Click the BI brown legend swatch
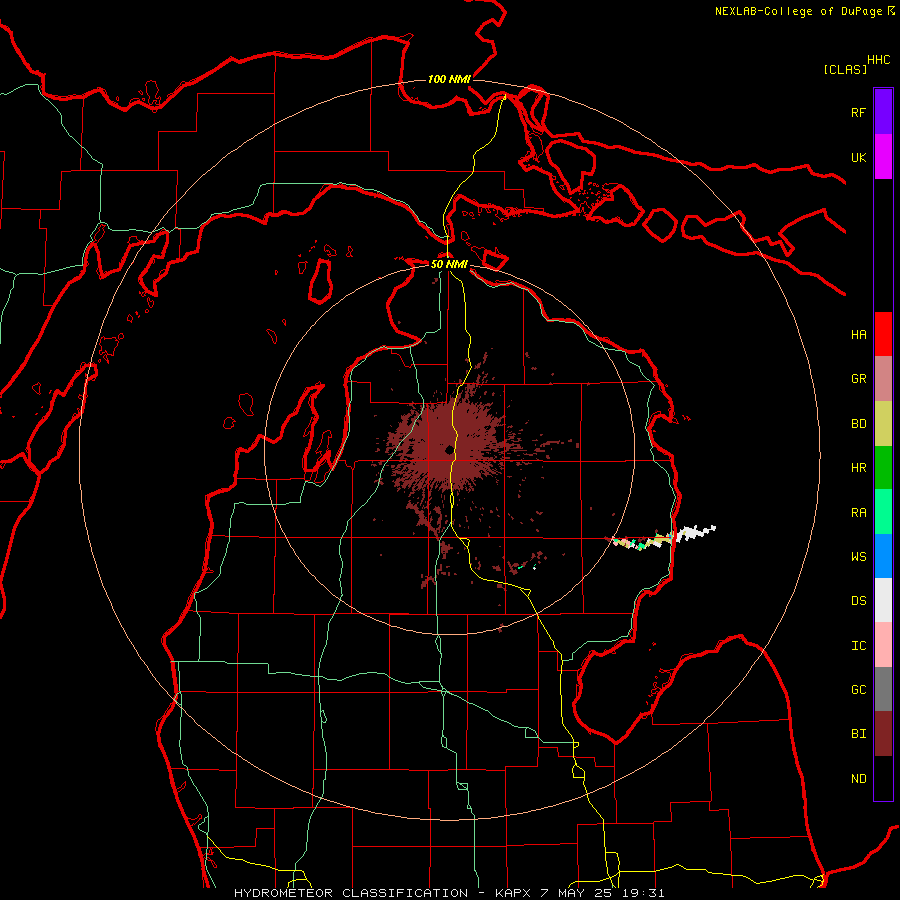900x900 pixels. (883, 734)
